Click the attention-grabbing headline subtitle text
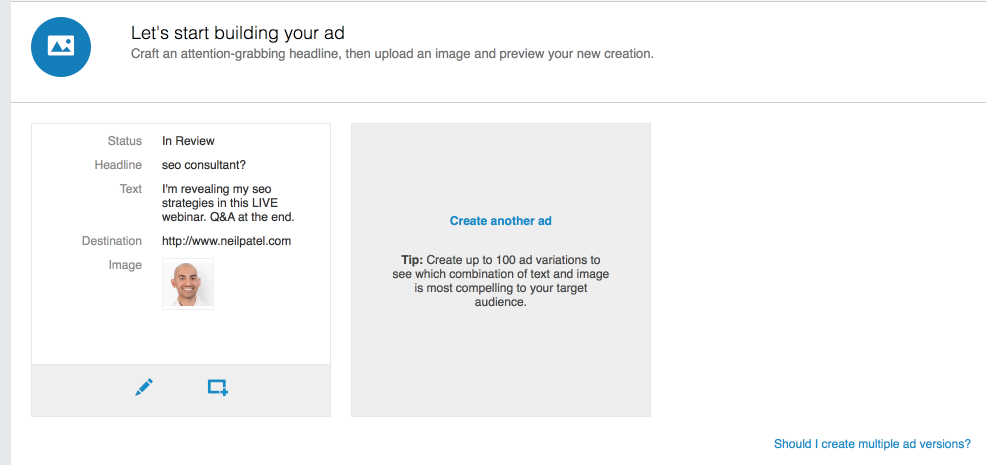Viewport: 986px width, 465px height. tap(392, 54)
